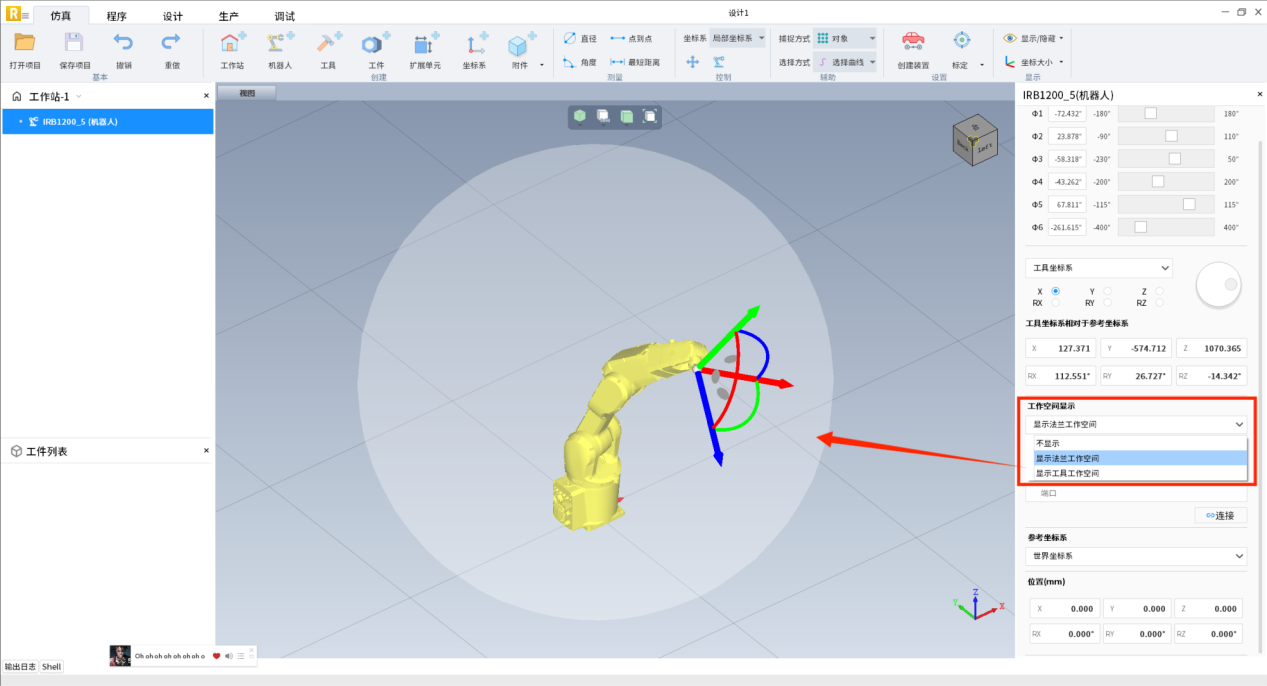Click the 标定 (Calibration) target icon
This screenshot has width=1267, height=686.
point(961,42)
